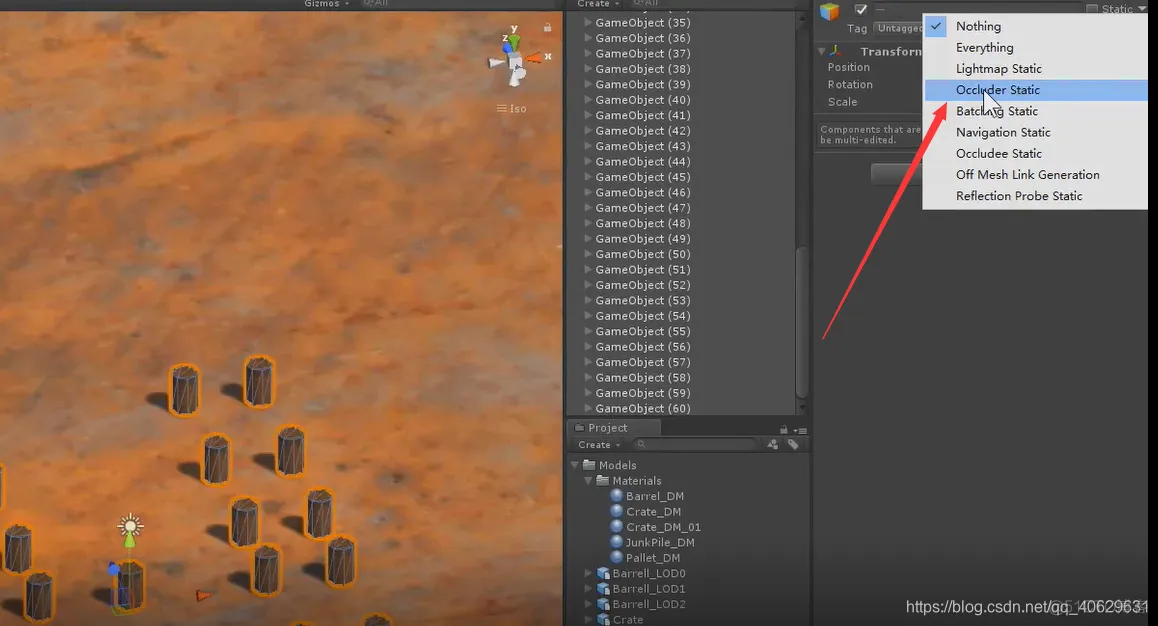1158x626 pixels.
Task: Open the Project Create dropdown
Action: click(599, 444)
